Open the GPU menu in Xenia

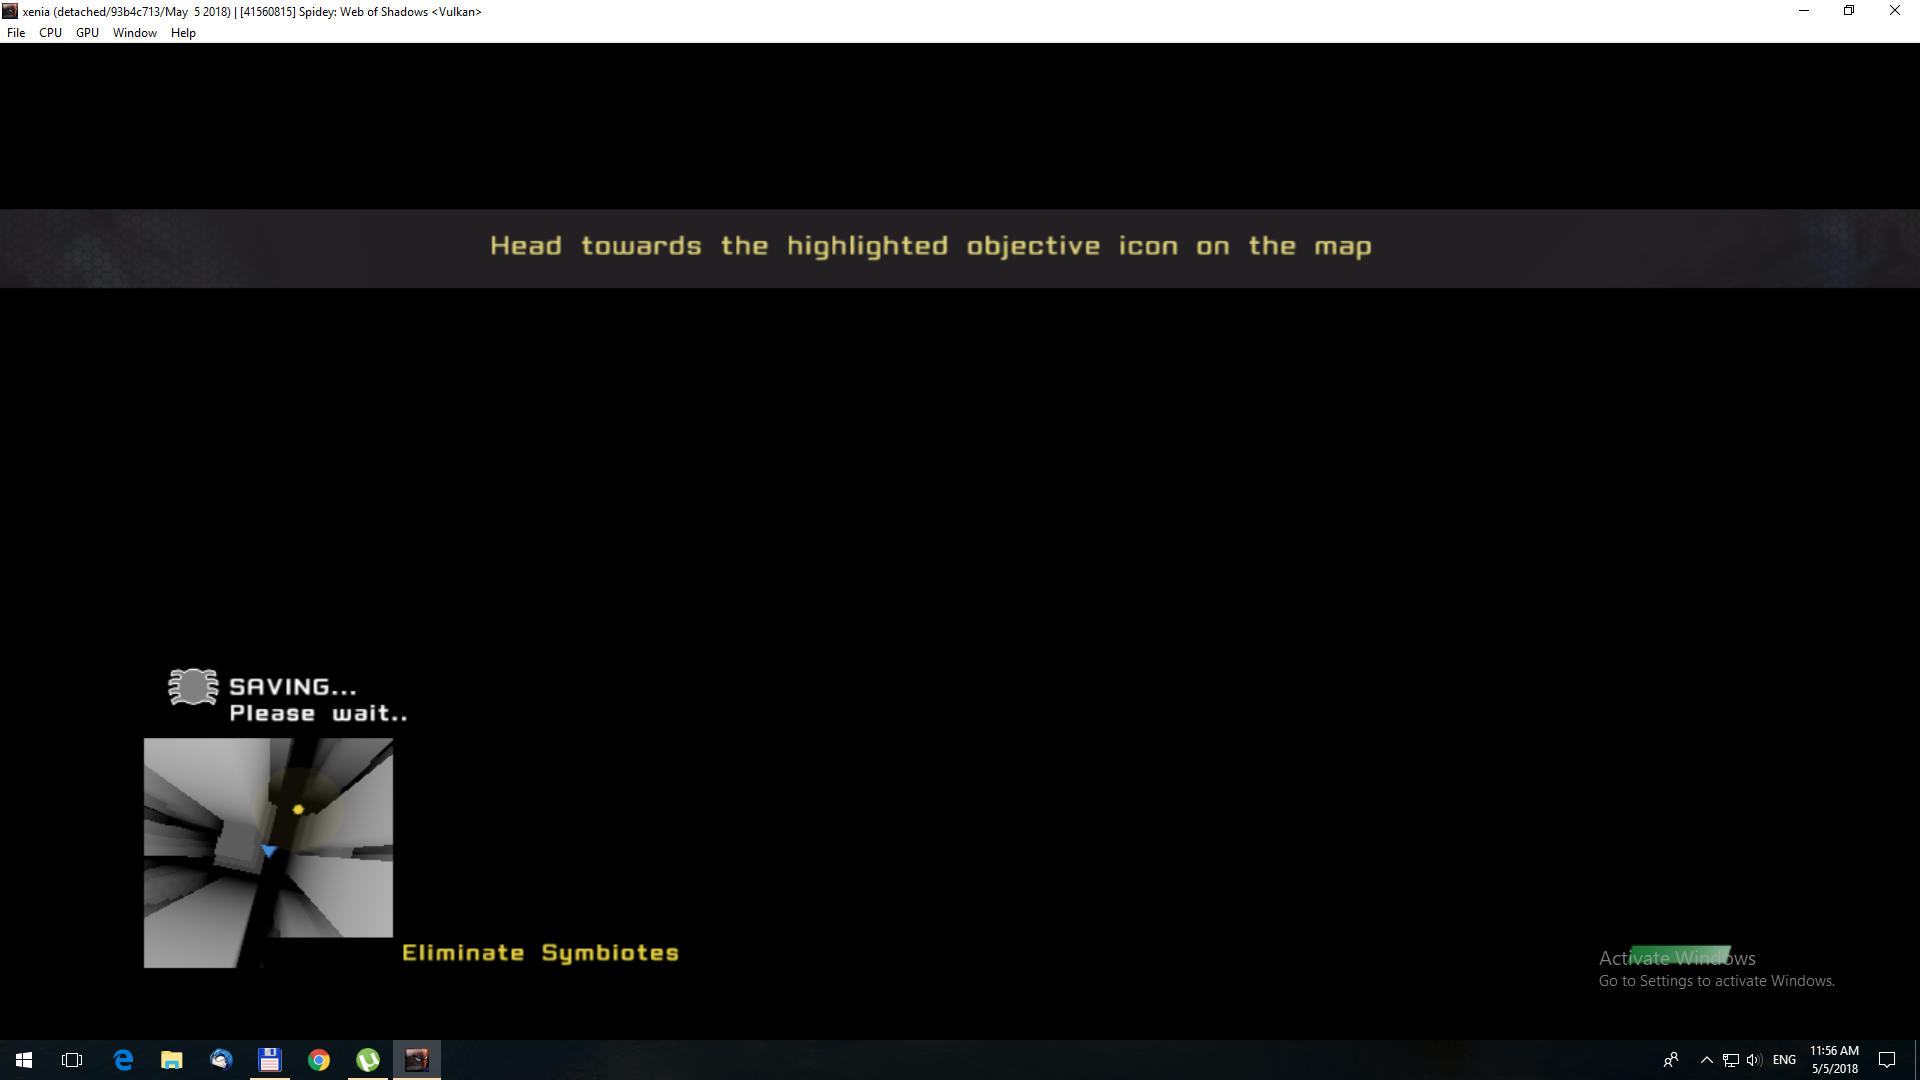coord(87,32)
